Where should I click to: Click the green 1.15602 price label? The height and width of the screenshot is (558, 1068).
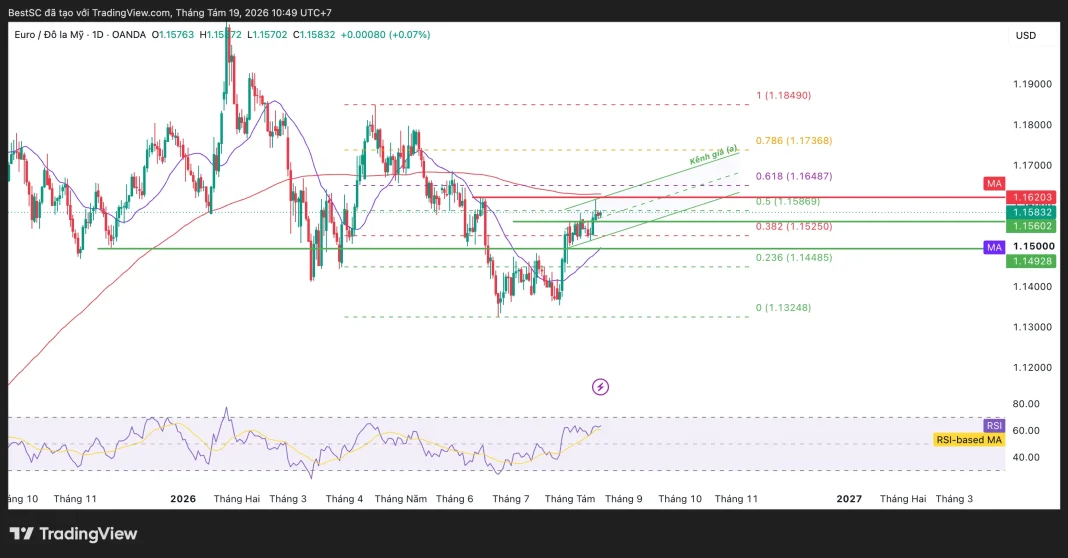1033,226
